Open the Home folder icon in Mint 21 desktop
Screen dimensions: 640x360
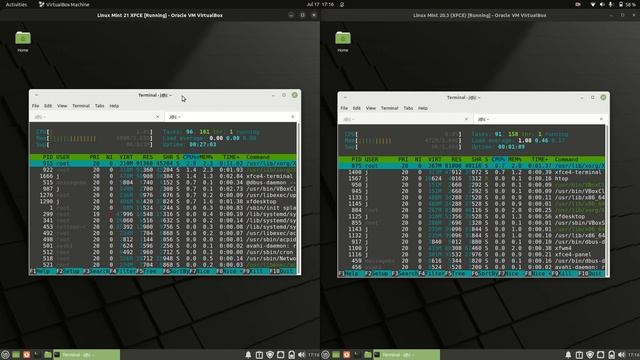click(23, 42)
